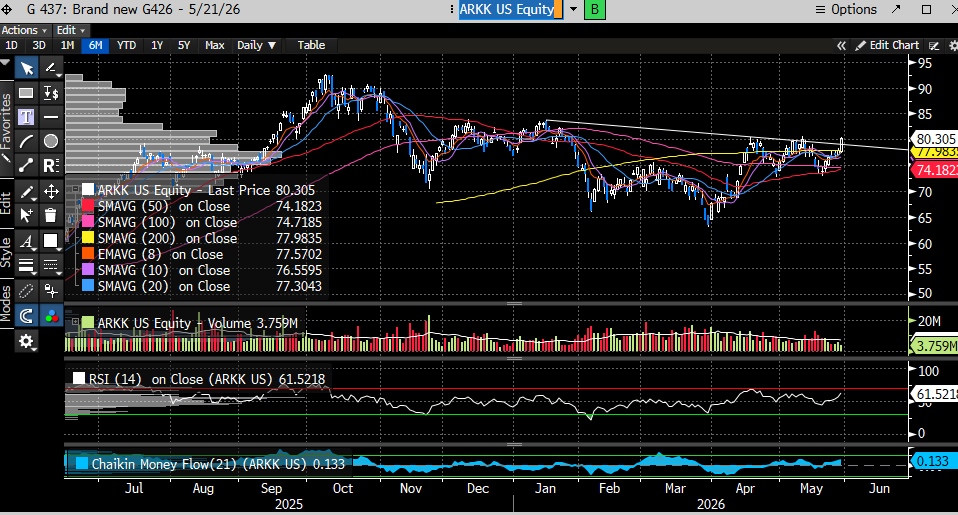Select the text annotation tool
The width and height of the screenshot is (958, 515).
coord(26,117)
